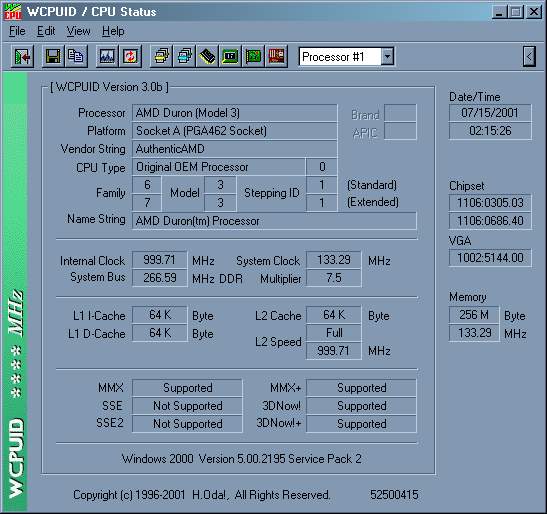Open the Processor #1 dropdown arrow
Viewport: 547px width, 514px height.
387,57
